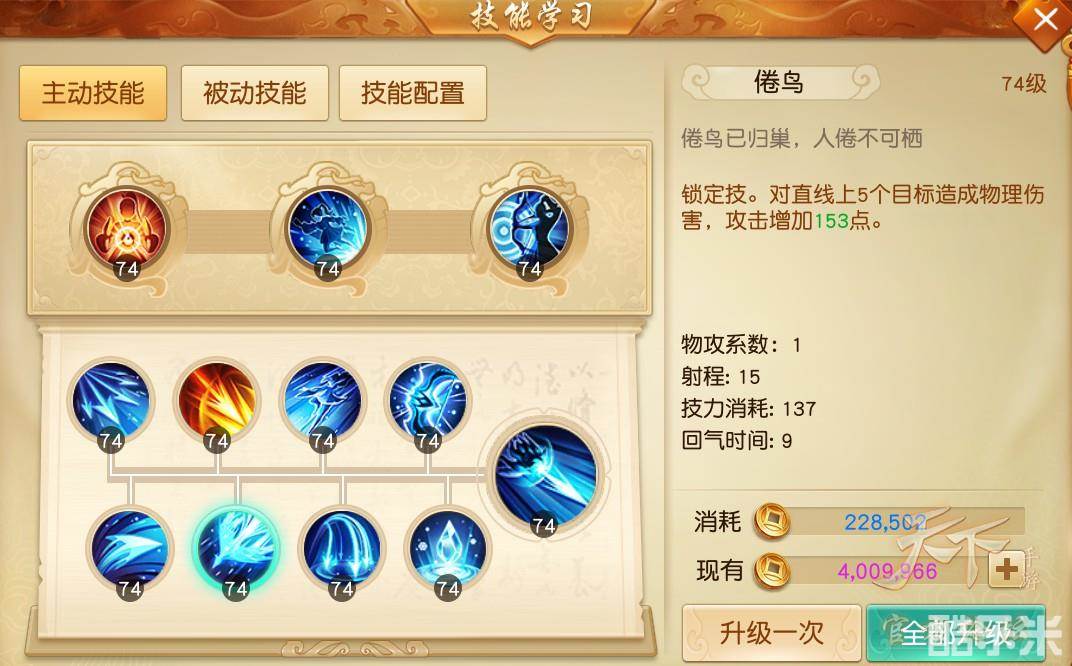Click the 升级一次 upgrade button
The image size is (1072, 666).
coord(772,633)
